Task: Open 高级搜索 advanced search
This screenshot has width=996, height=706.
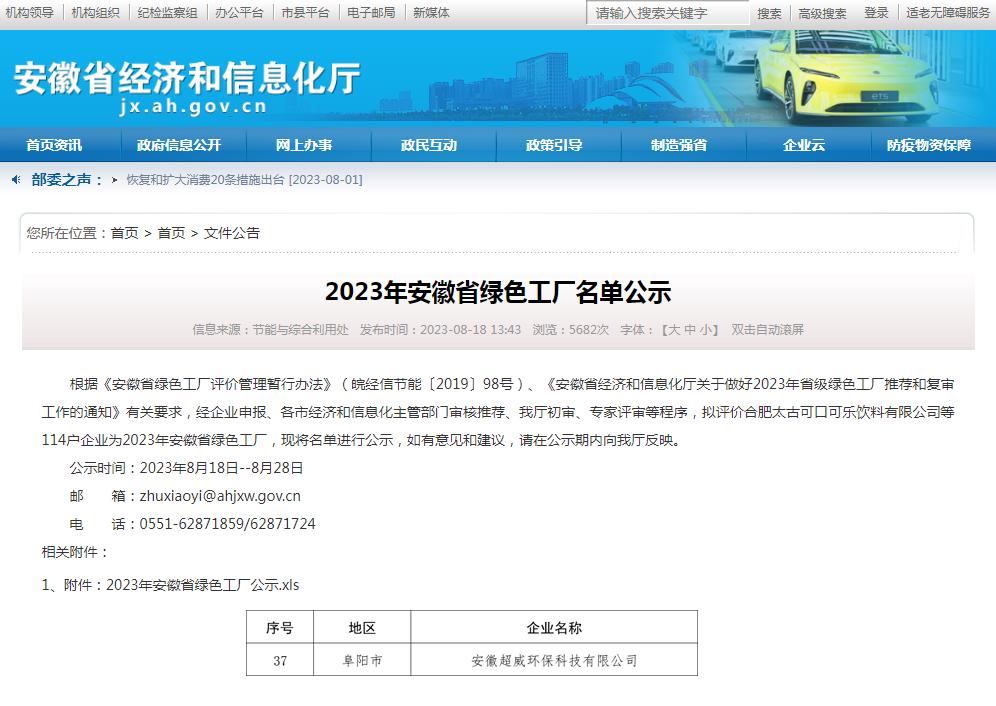Action: click(822, 13)
